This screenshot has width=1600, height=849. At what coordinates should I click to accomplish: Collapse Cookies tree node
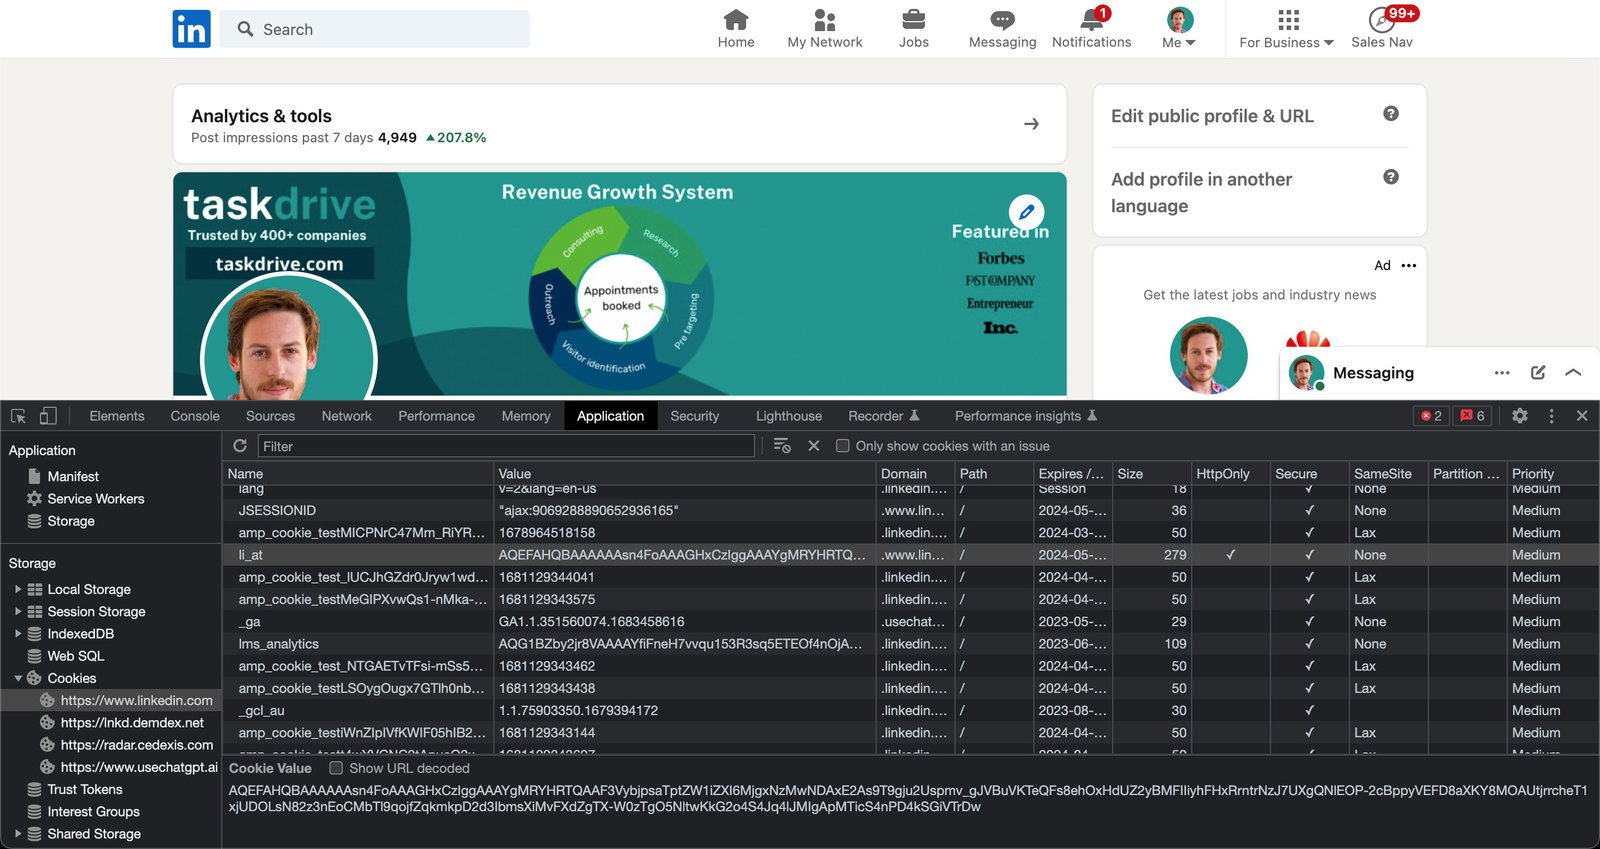point(18,678)
